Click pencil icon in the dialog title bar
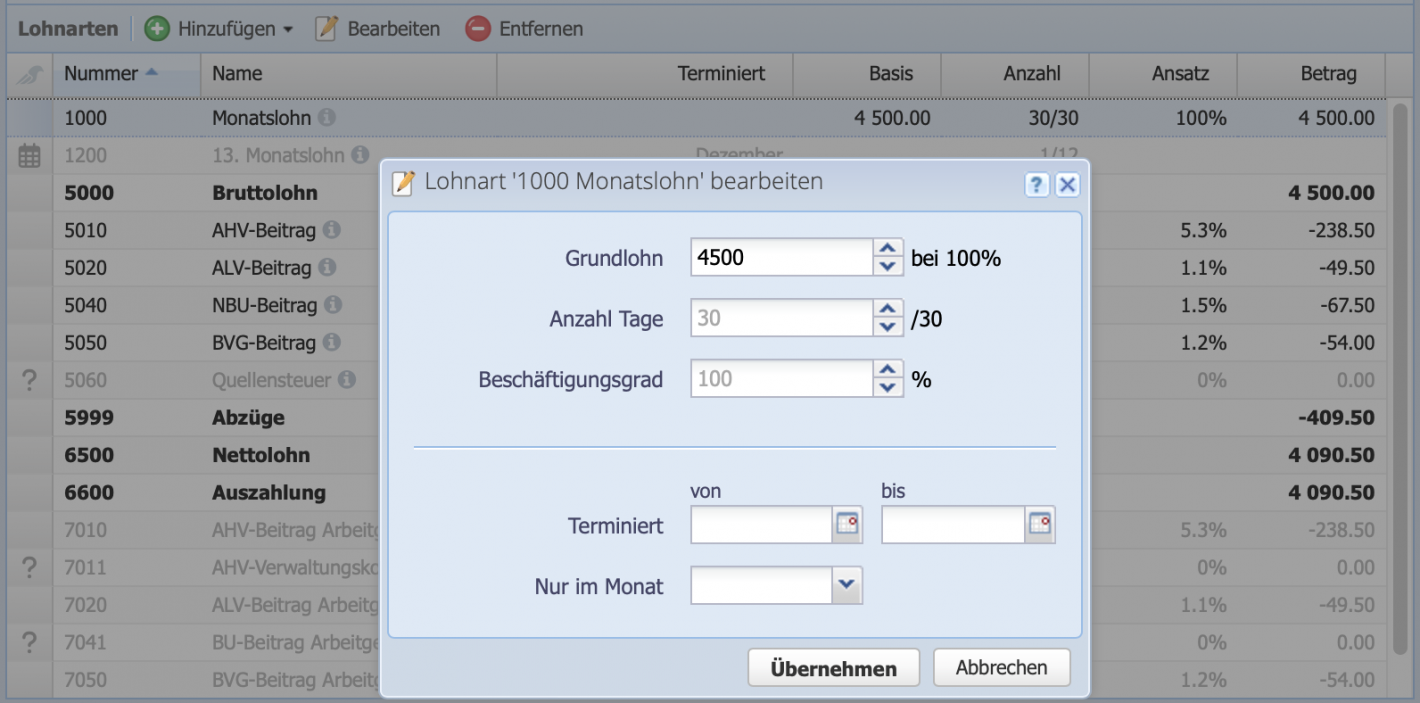1420x703 pixels. [x=402, y=184]
